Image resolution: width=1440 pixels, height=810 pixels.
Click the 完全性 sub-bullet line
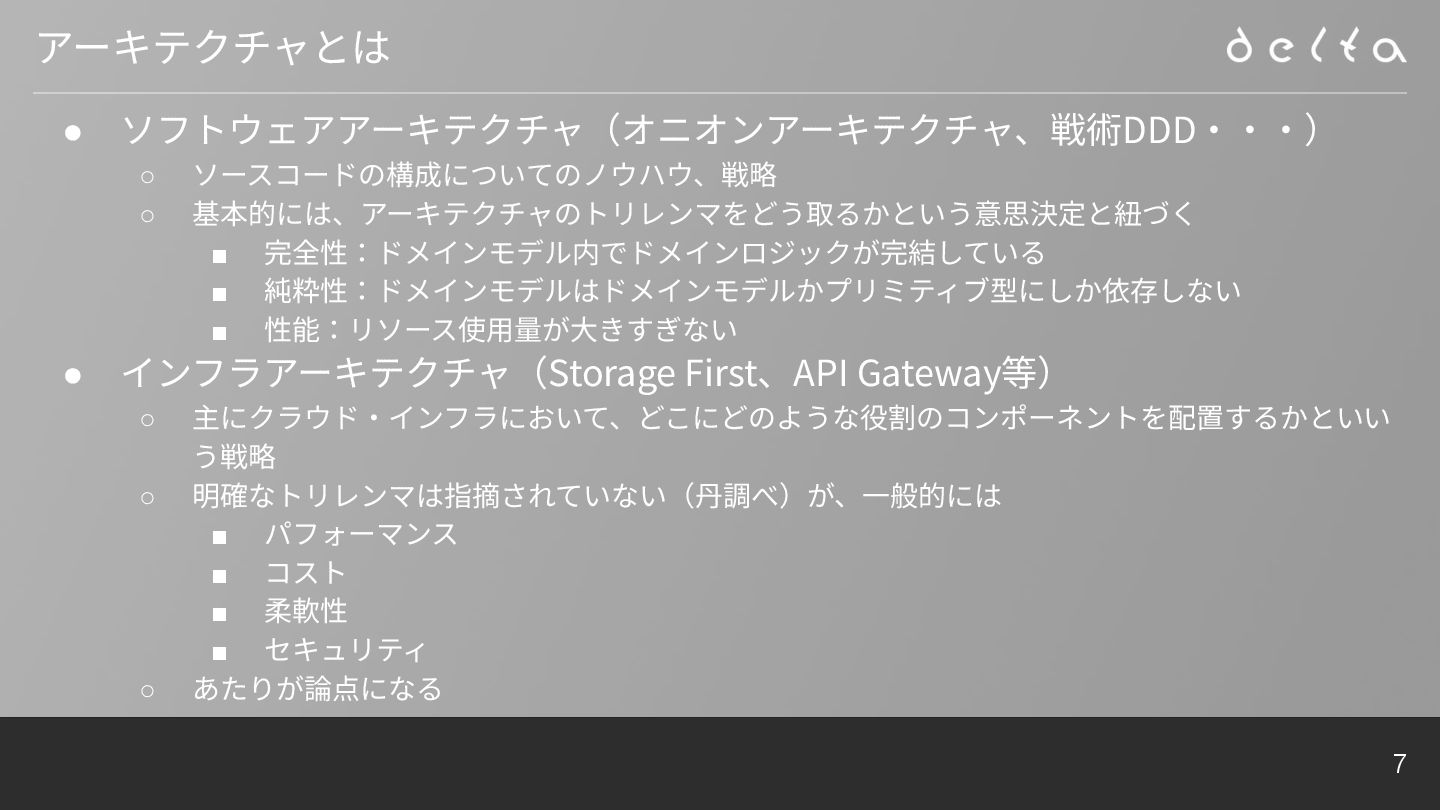coord(654,252)
